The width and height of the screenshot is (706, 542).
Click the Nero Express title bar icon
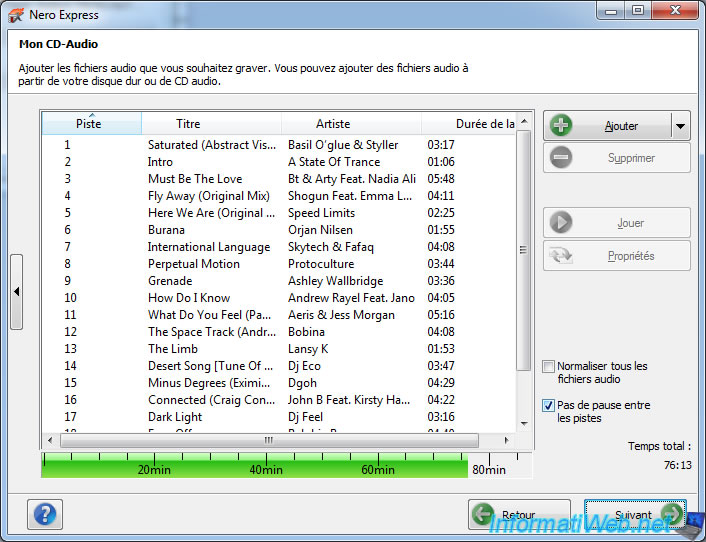(13, 12)
